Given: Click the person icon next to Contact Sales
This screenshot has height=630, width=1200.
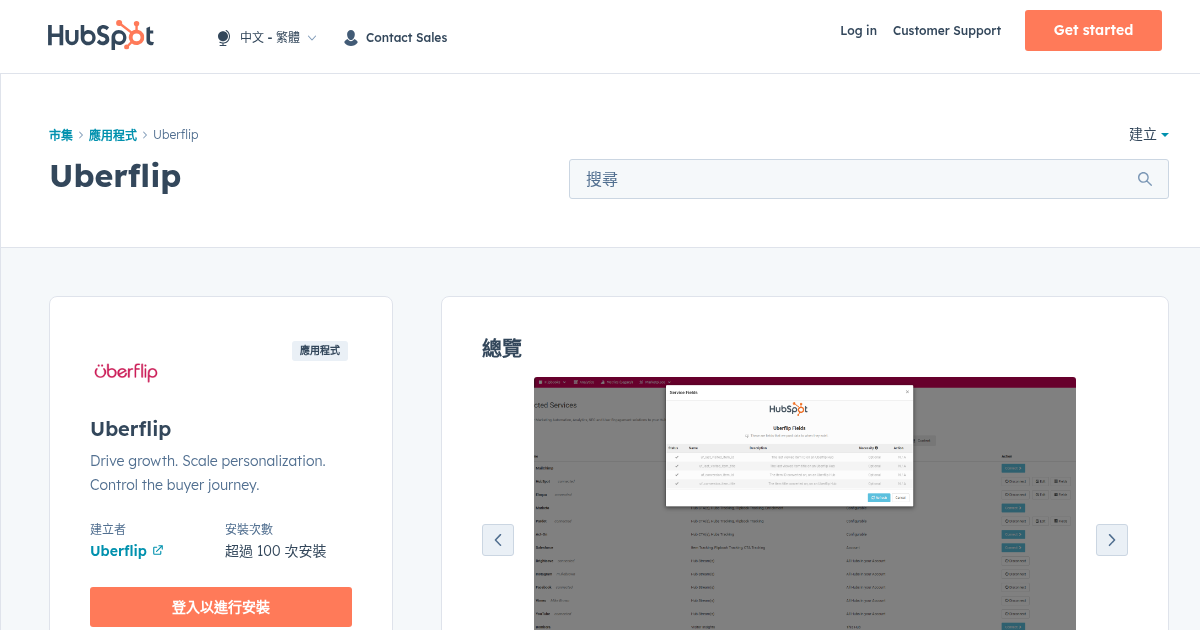Looking at the screenshot, I should (x=350, y=37).
